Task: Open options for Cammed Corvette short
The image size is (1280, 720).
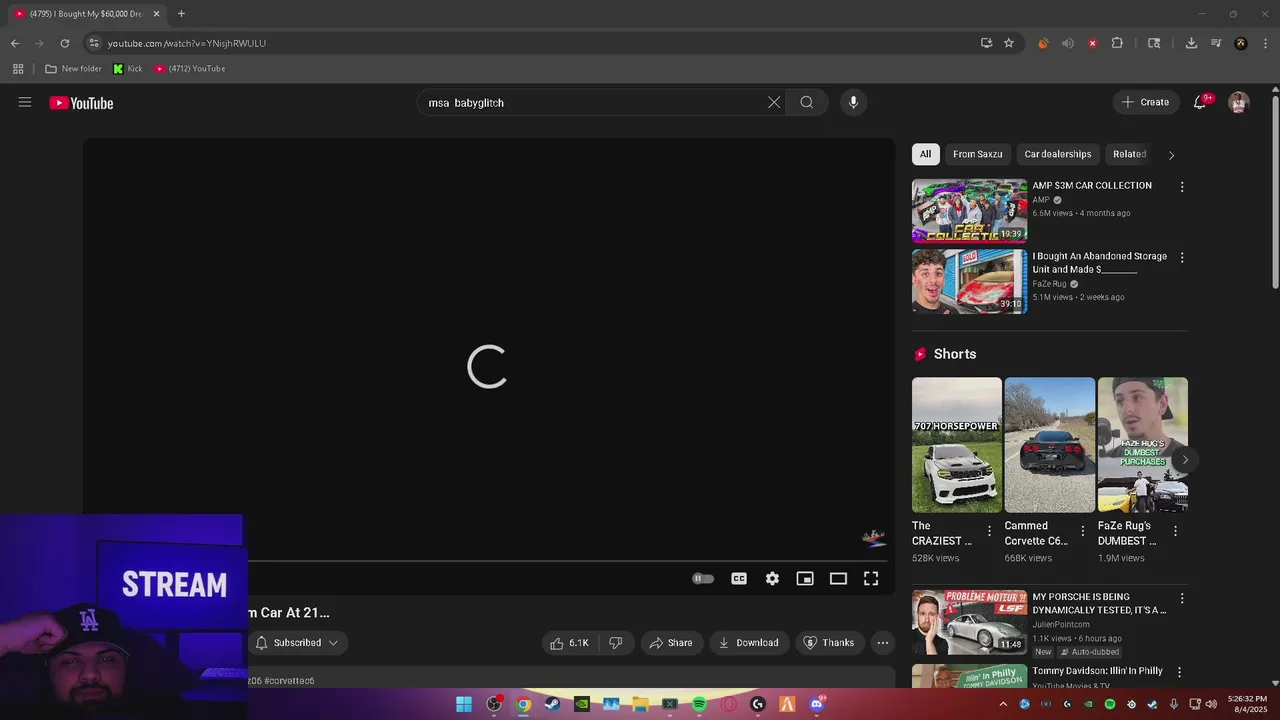Action: tap(1082, 531)
